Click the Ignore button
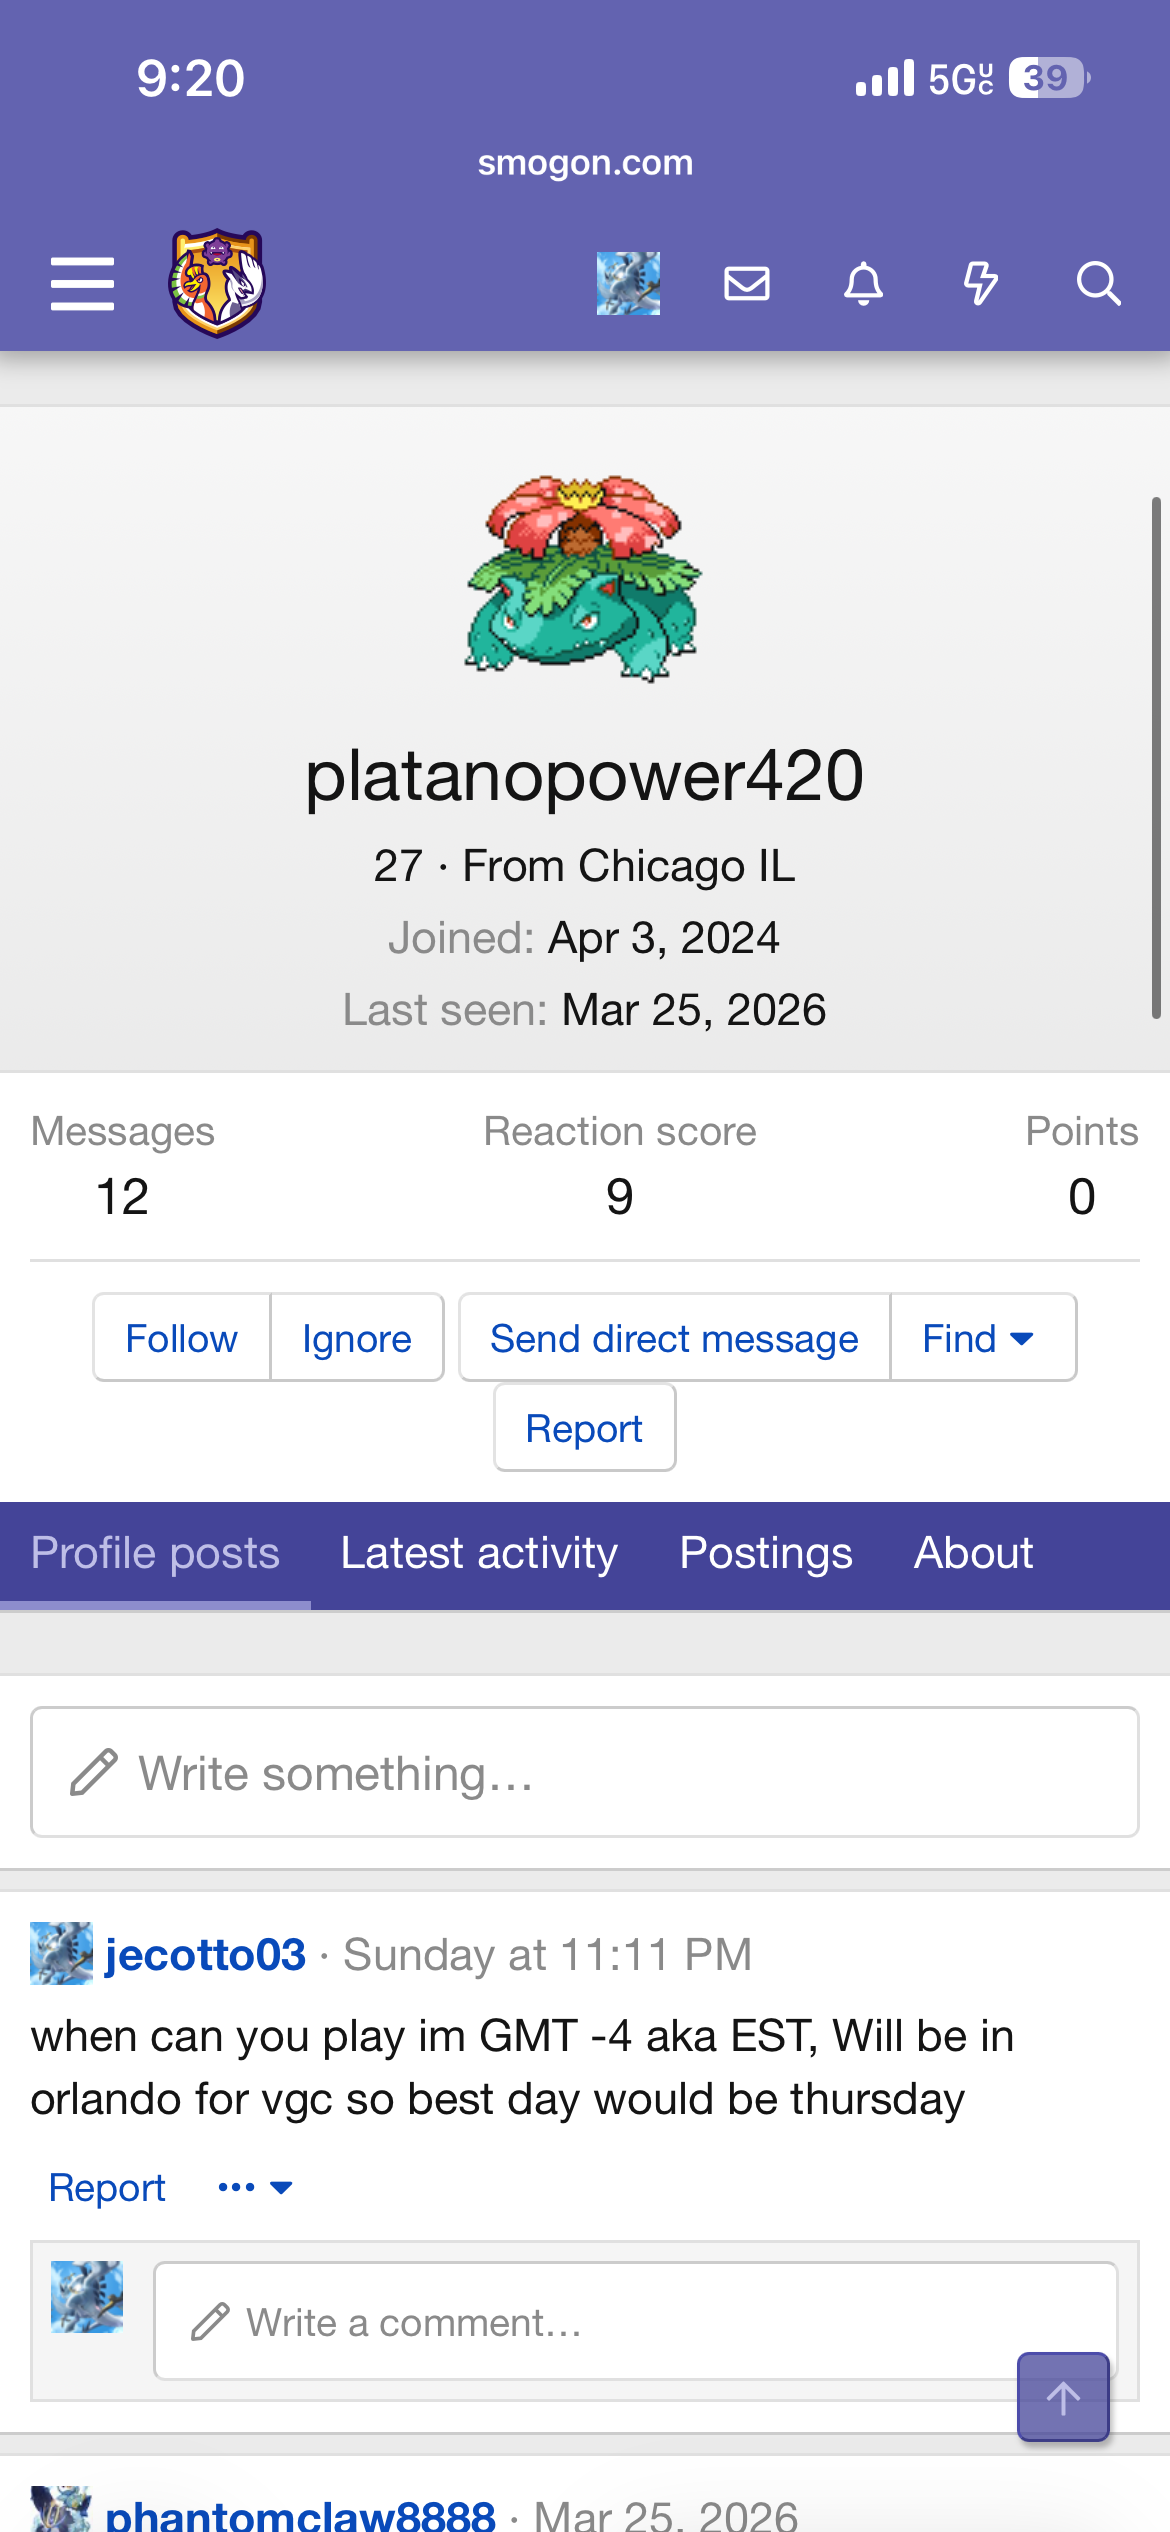 [x=357, y=1338]
